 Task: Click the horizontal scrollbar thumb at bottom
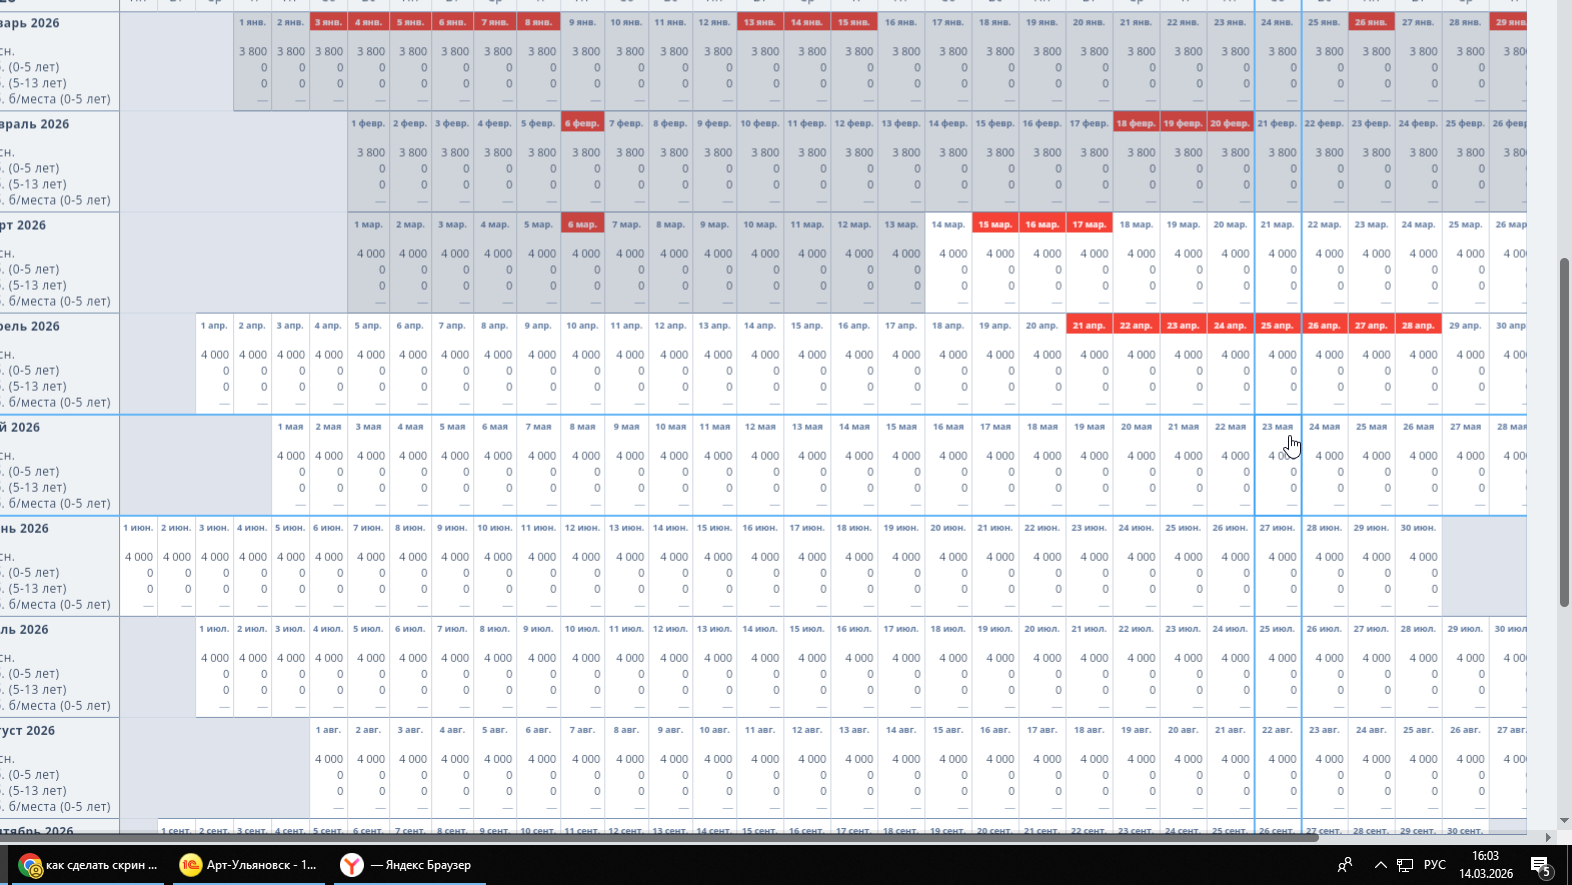(660, 837)
